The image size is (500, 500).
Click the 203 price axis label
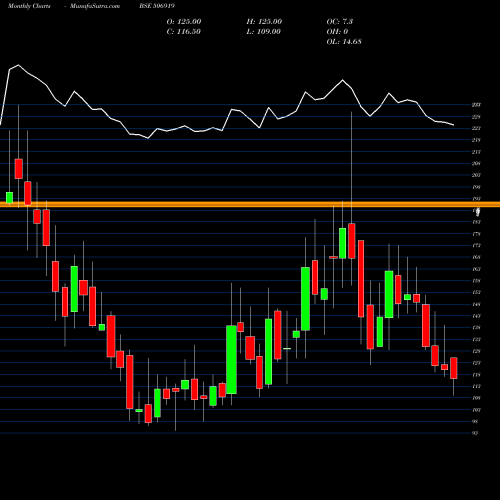pyautogui.click(x=476, y=175)
